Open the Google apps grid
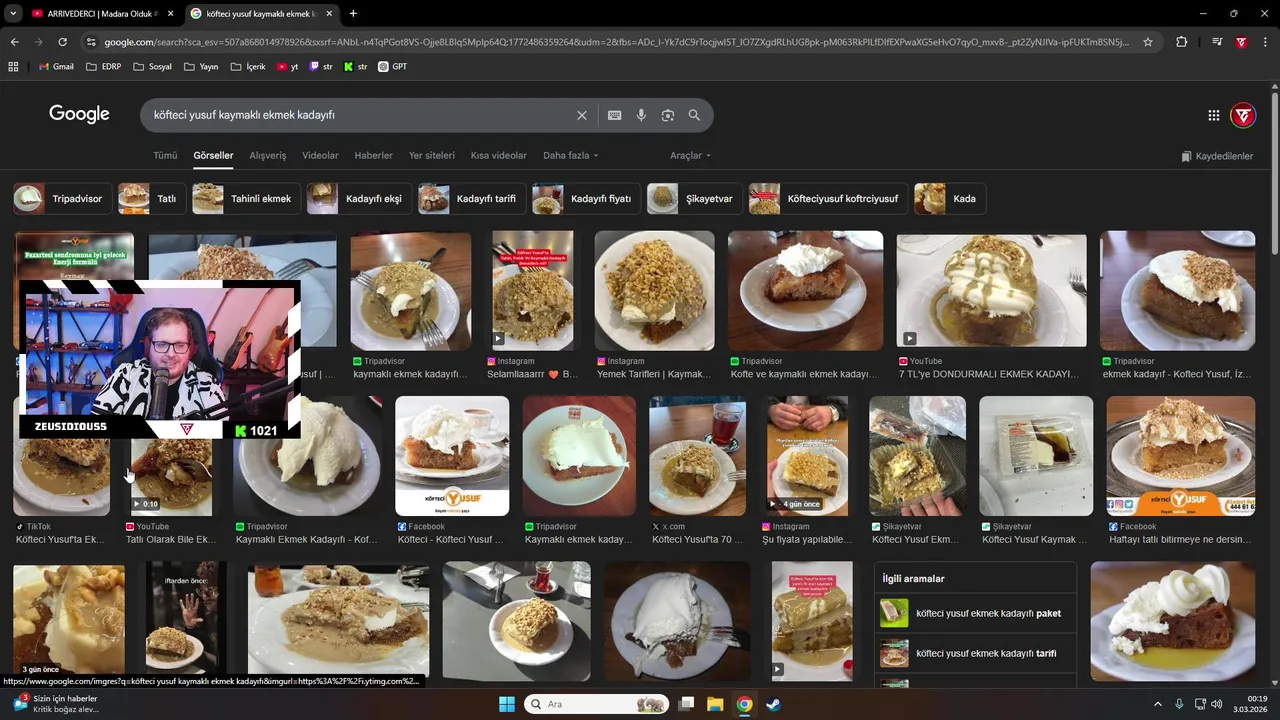Image resolution: width=1280 pixels, height=720 pixels. pyautogui.click(x=1214, y=115)
